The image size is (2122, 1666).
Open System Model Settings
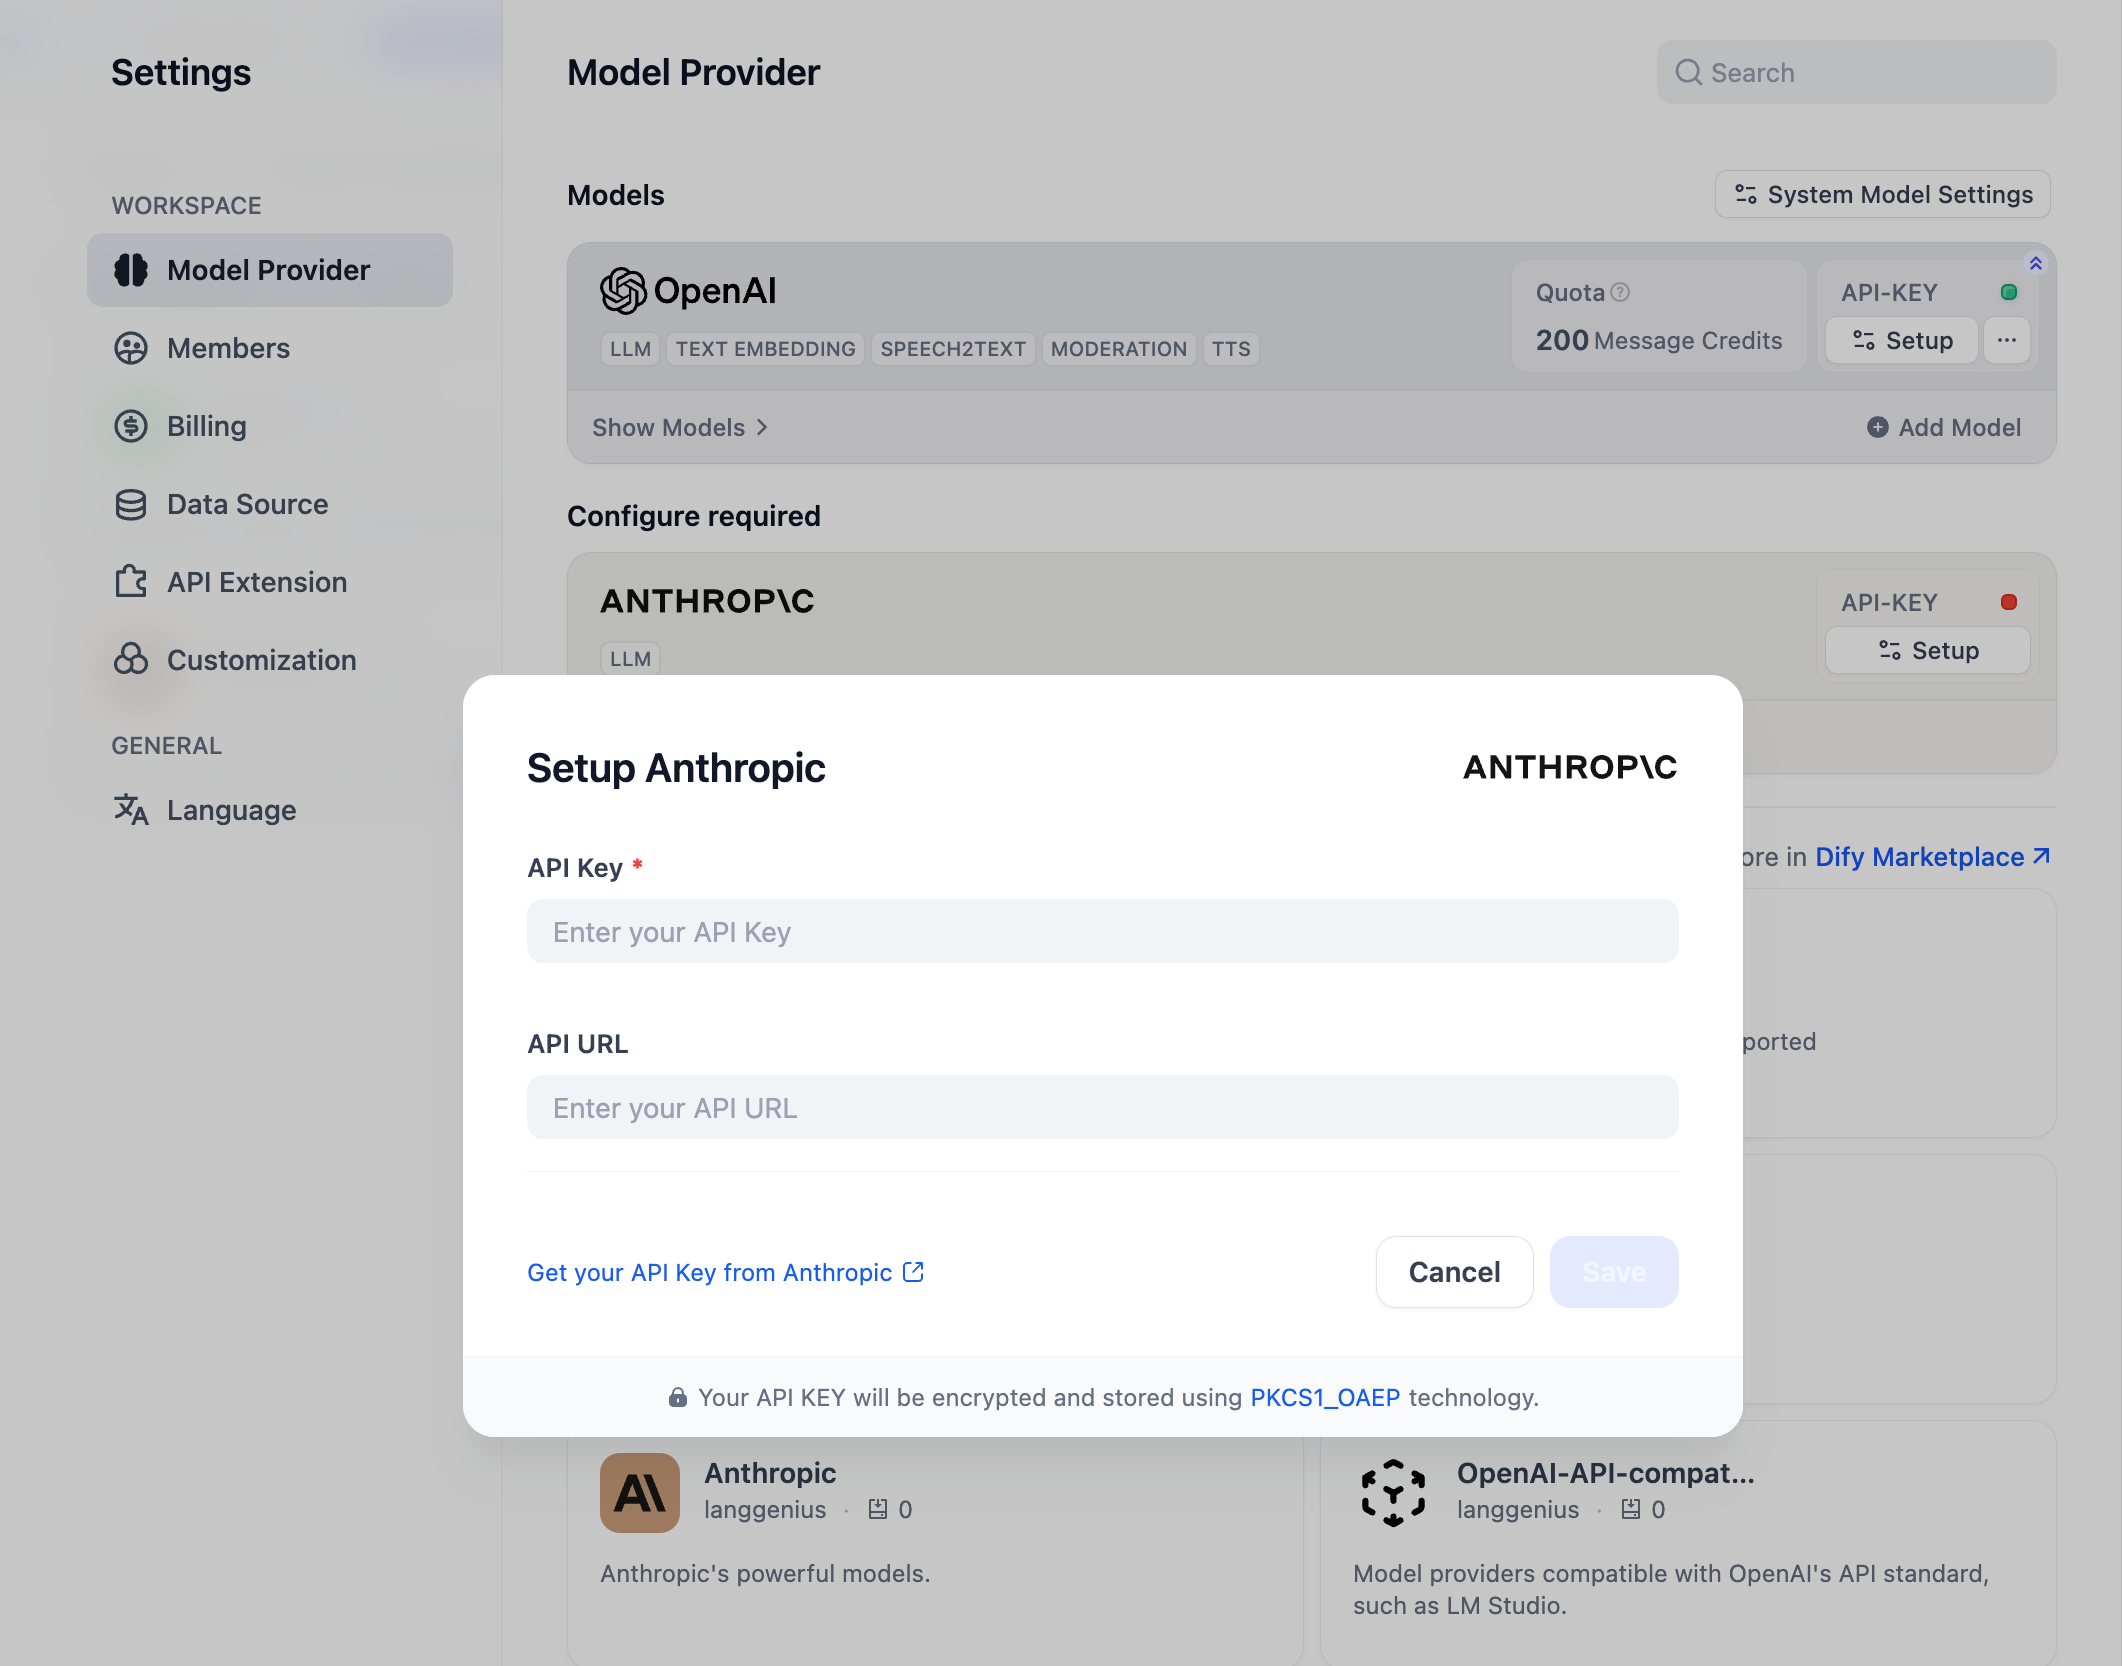1881,194
